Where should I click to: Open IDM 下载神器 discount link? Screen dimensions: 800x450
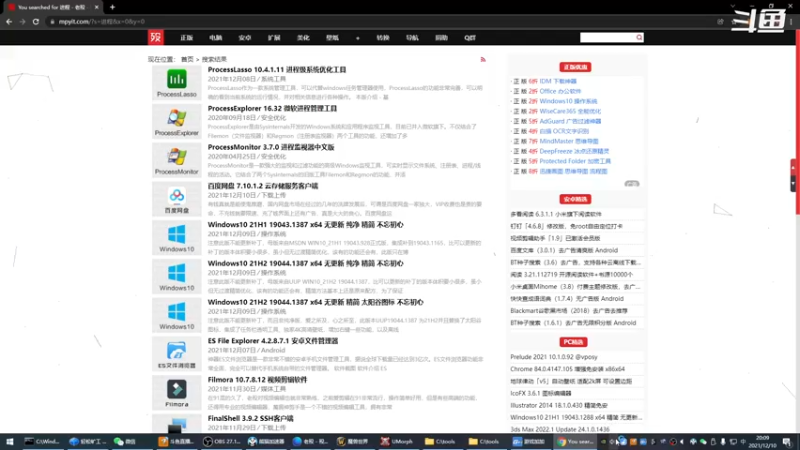tap(558, 82)
